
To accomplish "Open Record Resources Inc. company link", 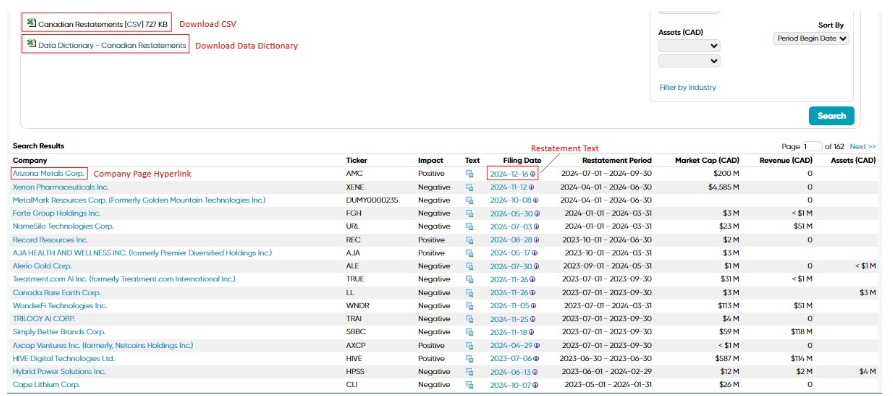I will point(50,240).
